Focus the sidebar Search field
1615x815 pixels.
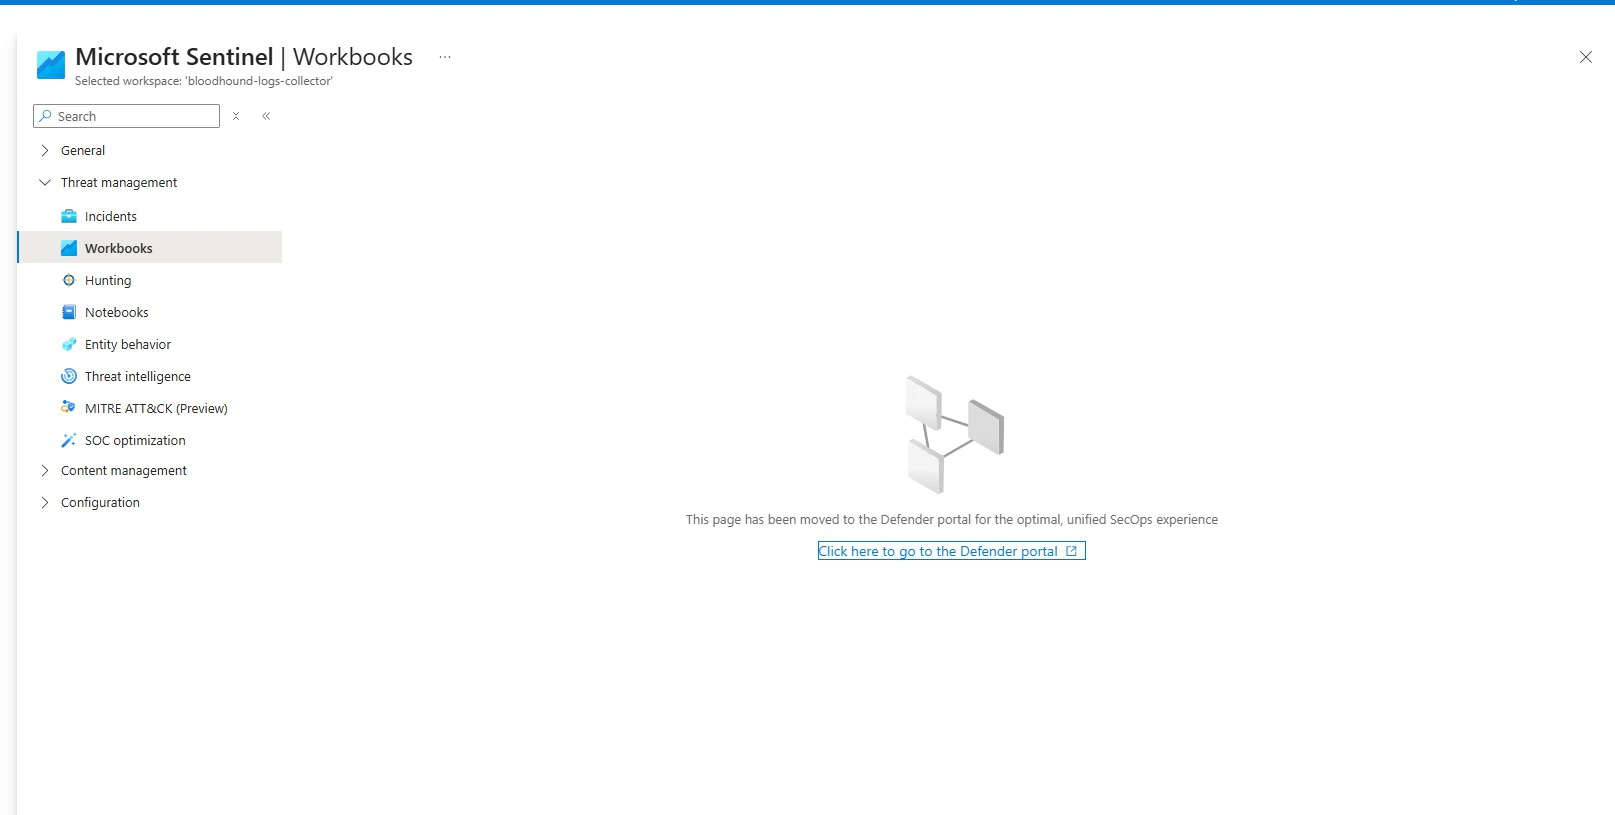126,116
